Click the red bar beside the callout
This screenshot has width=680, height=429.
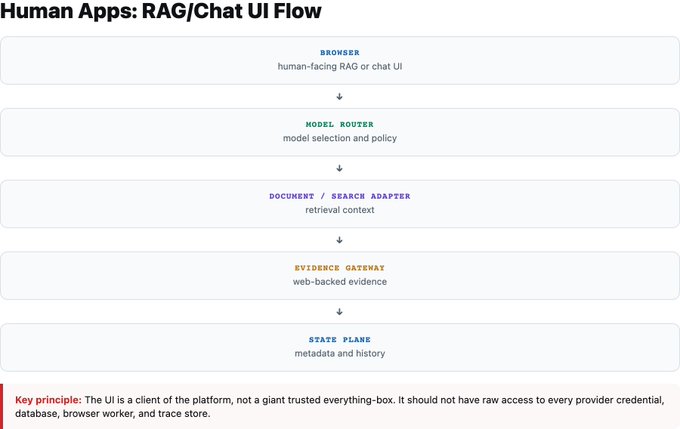click(x=1, y=406)
